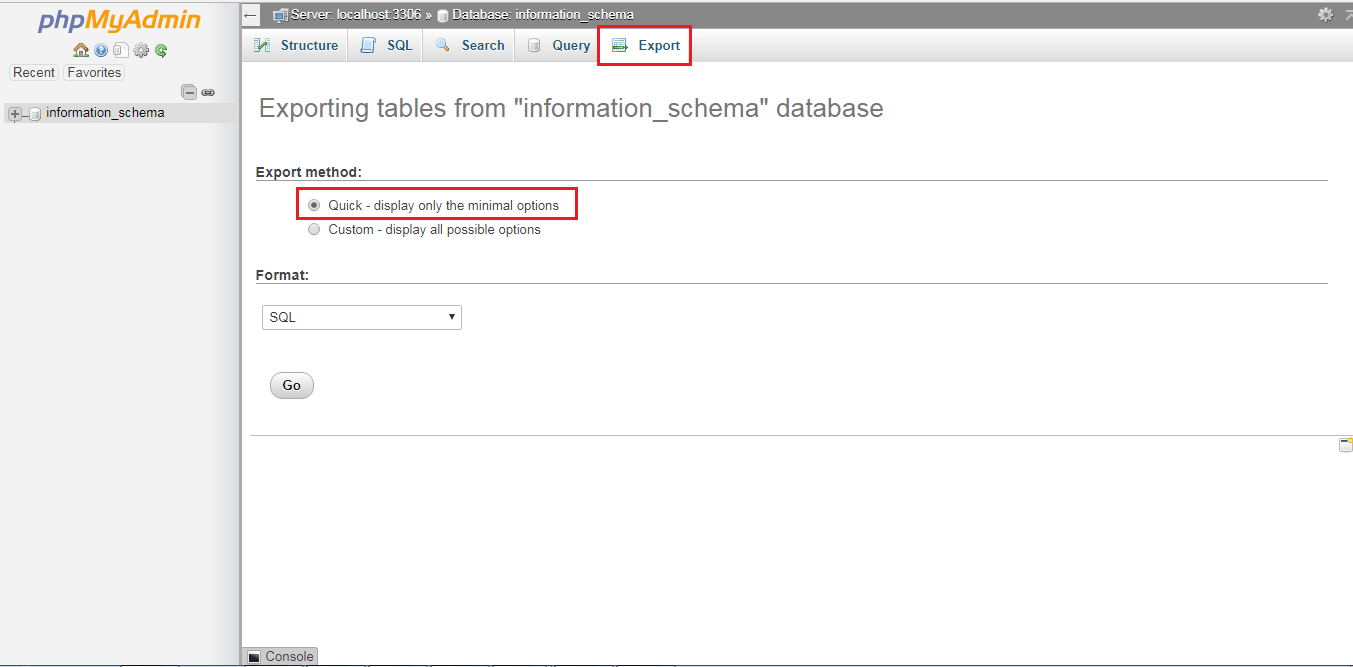Open SQL documentation icon in sidebar

tap(121, 49)
